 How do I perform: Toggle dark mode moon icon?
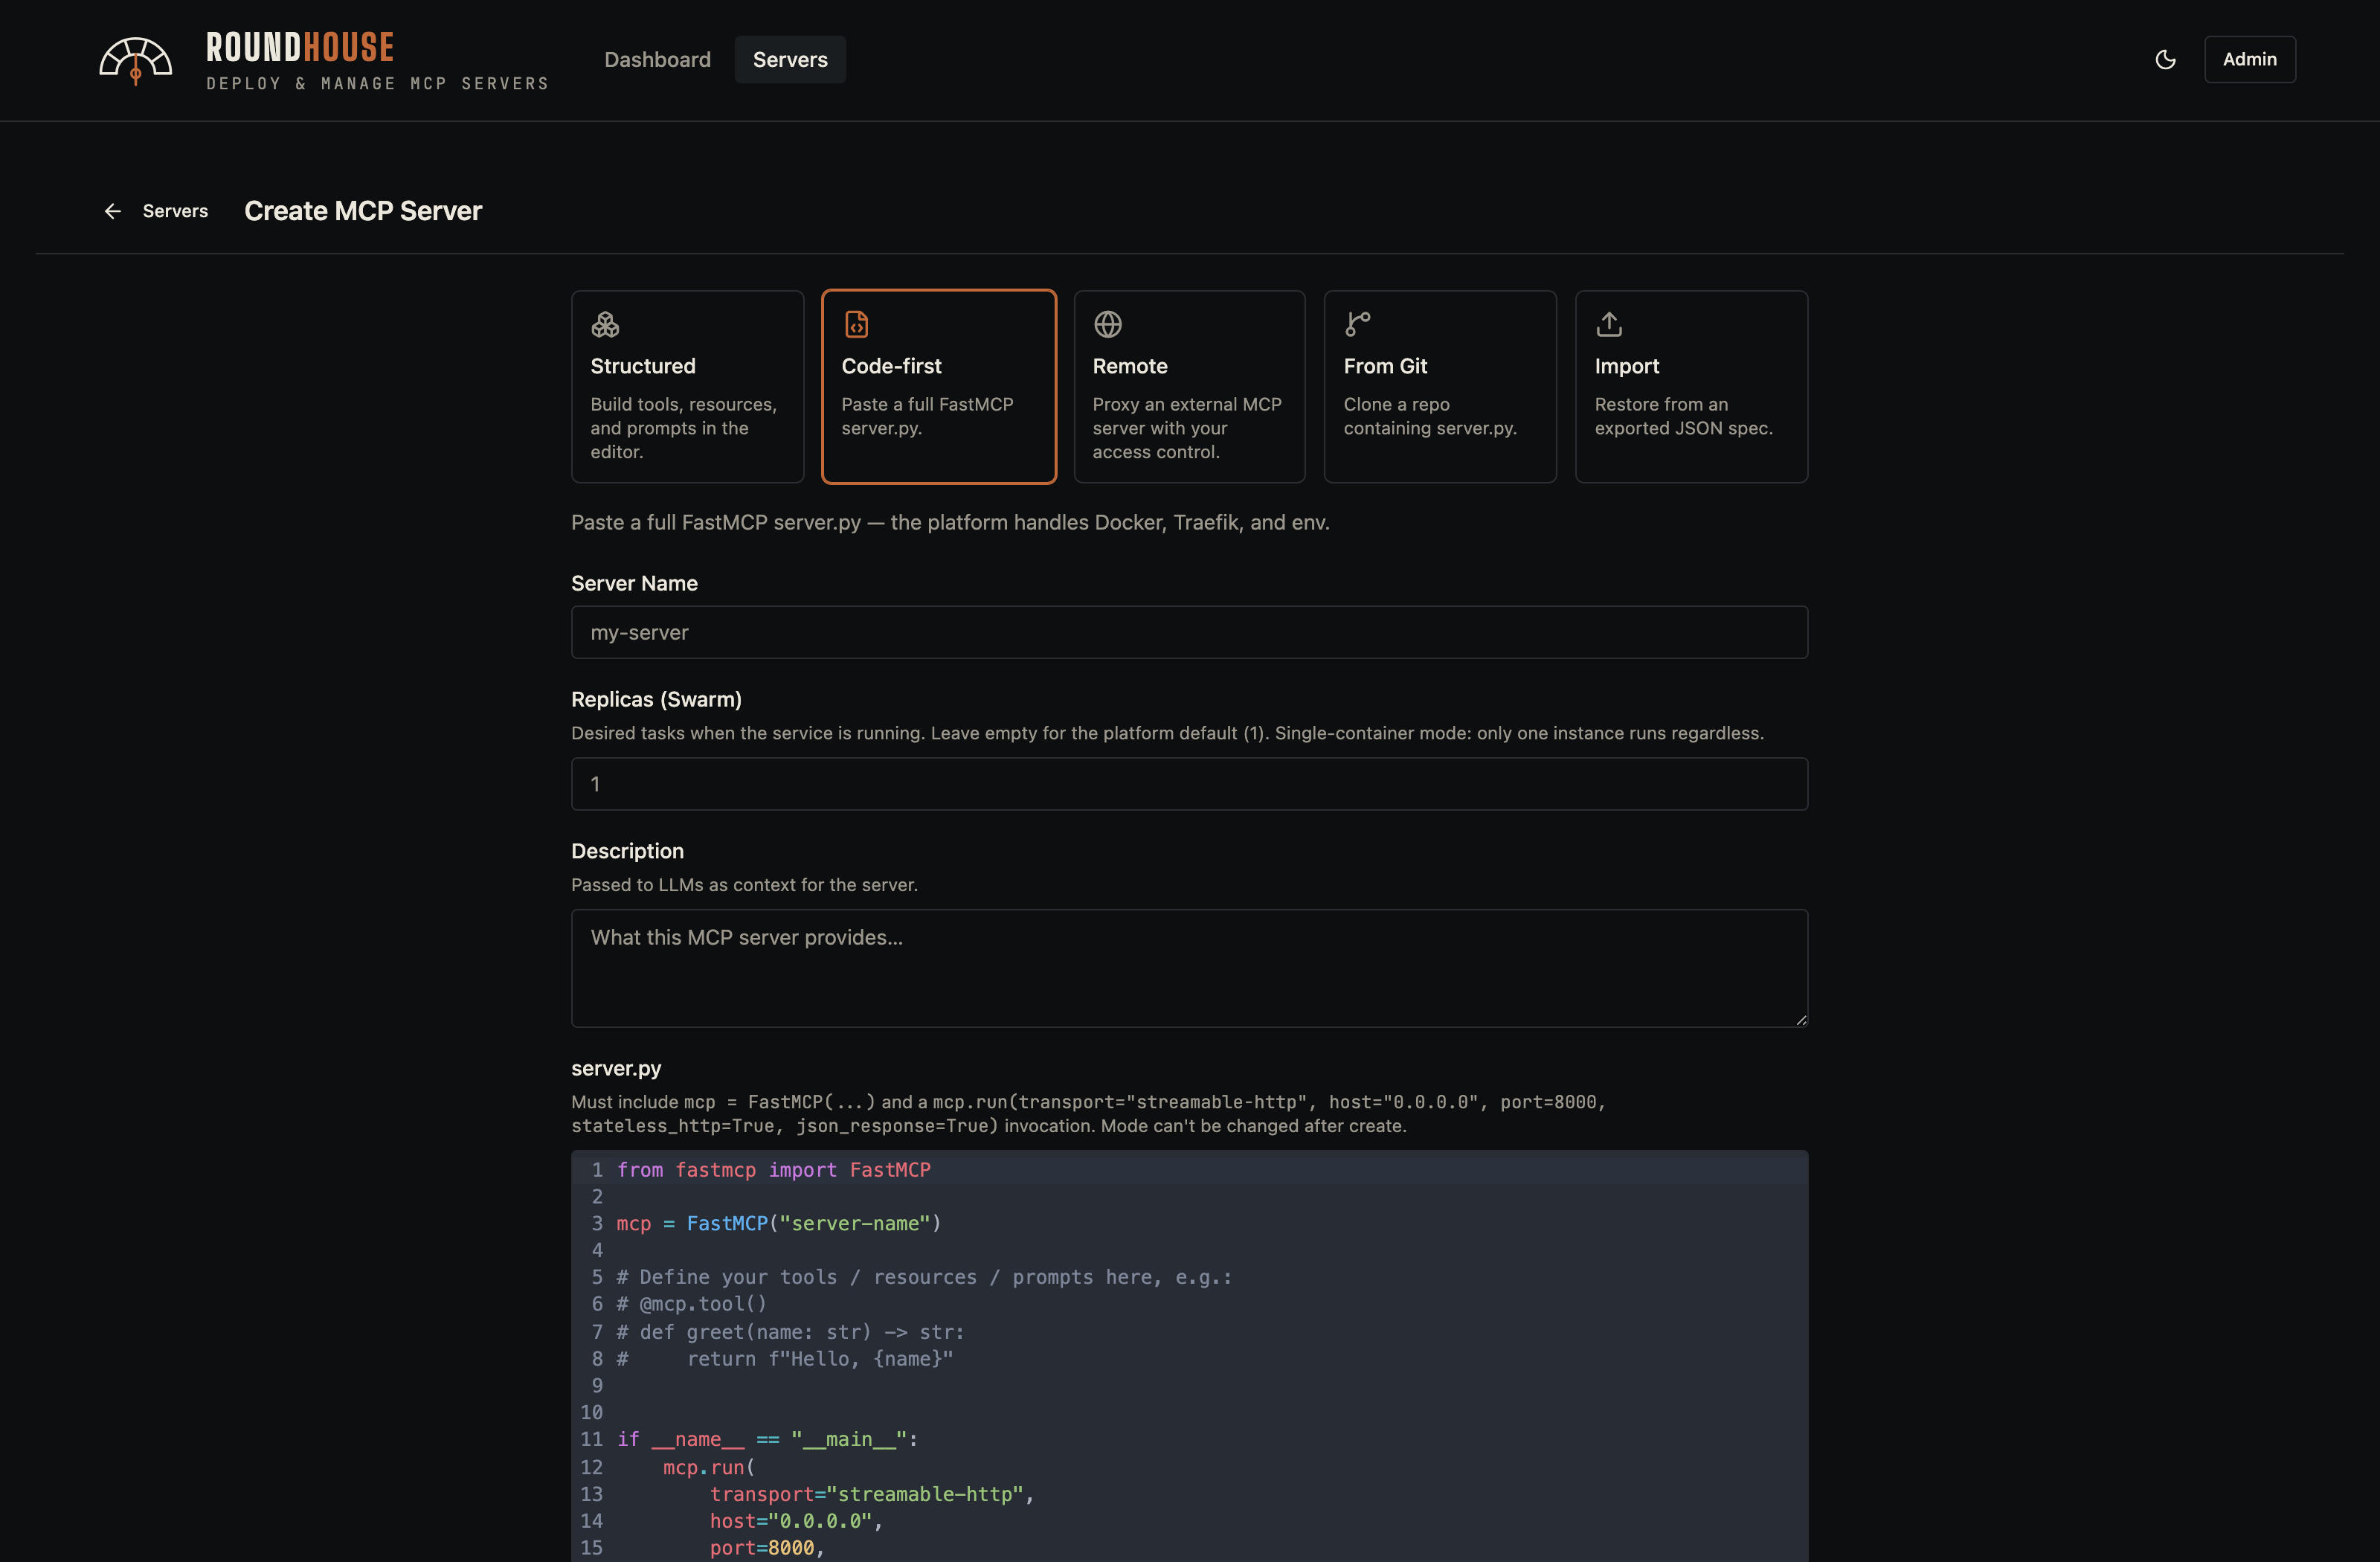tap(2165, 60)
